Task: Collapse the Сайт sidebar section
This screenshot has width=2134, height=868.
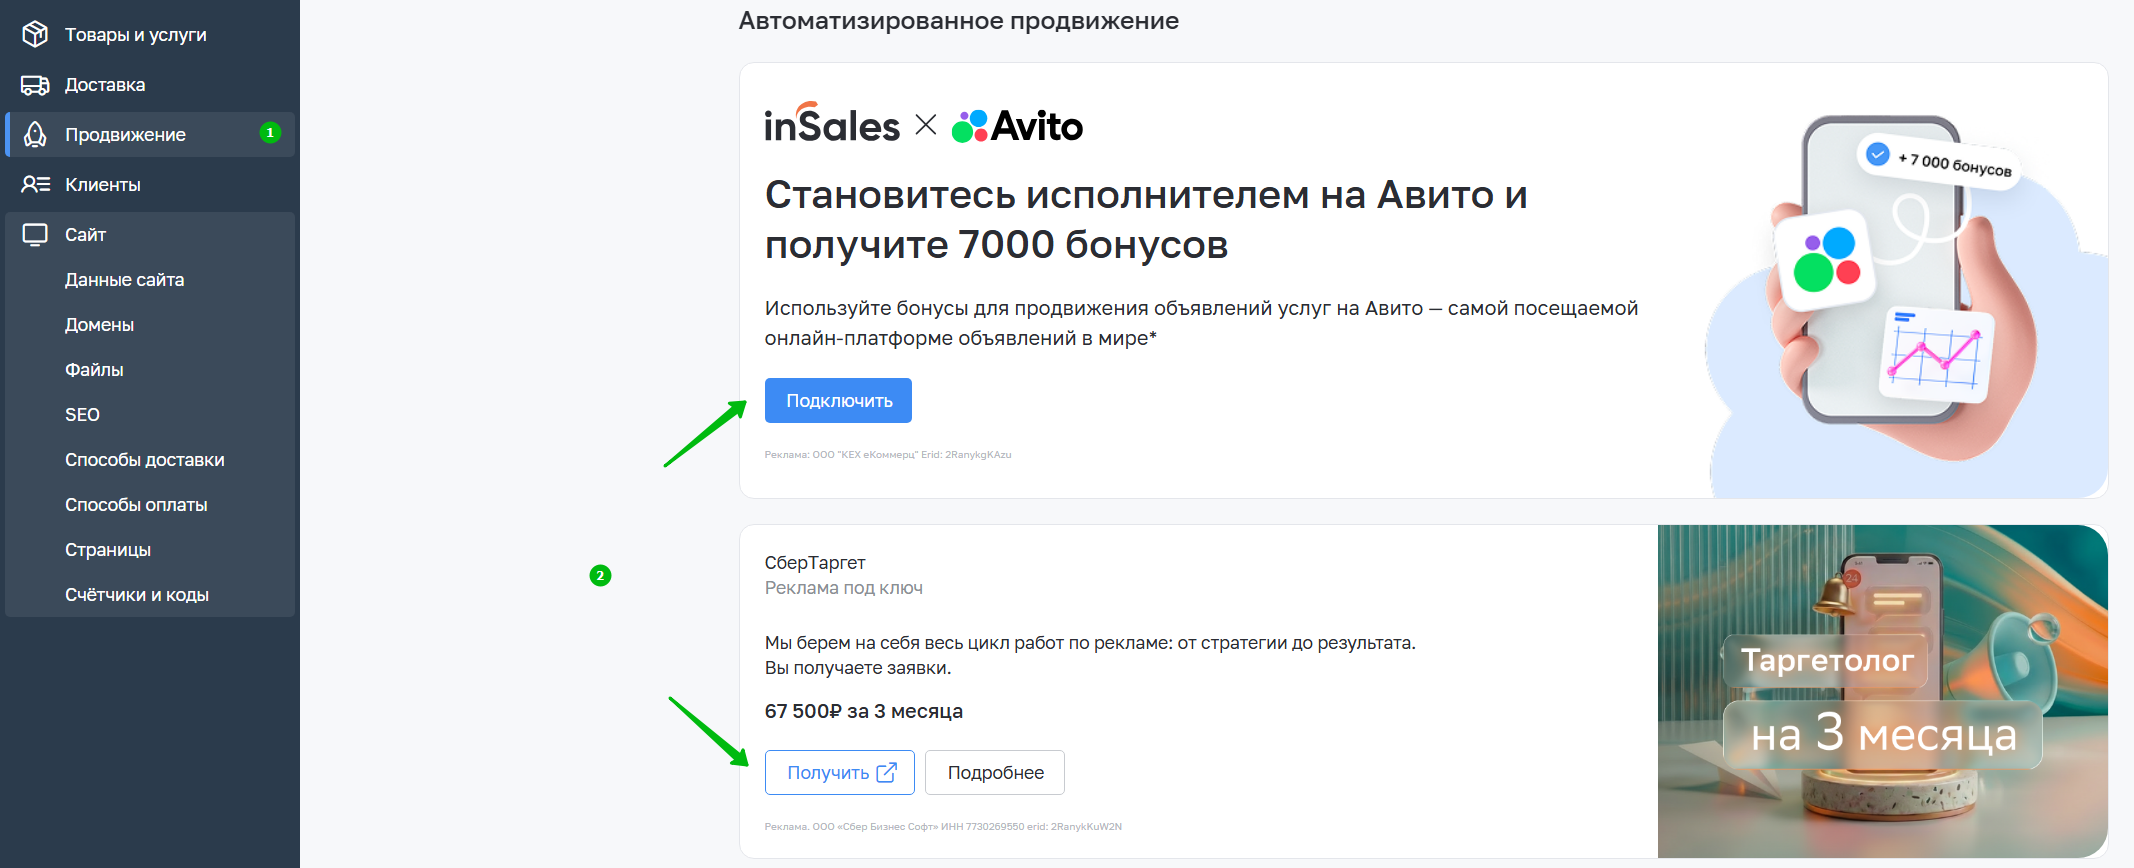Action: pos(150,235)
